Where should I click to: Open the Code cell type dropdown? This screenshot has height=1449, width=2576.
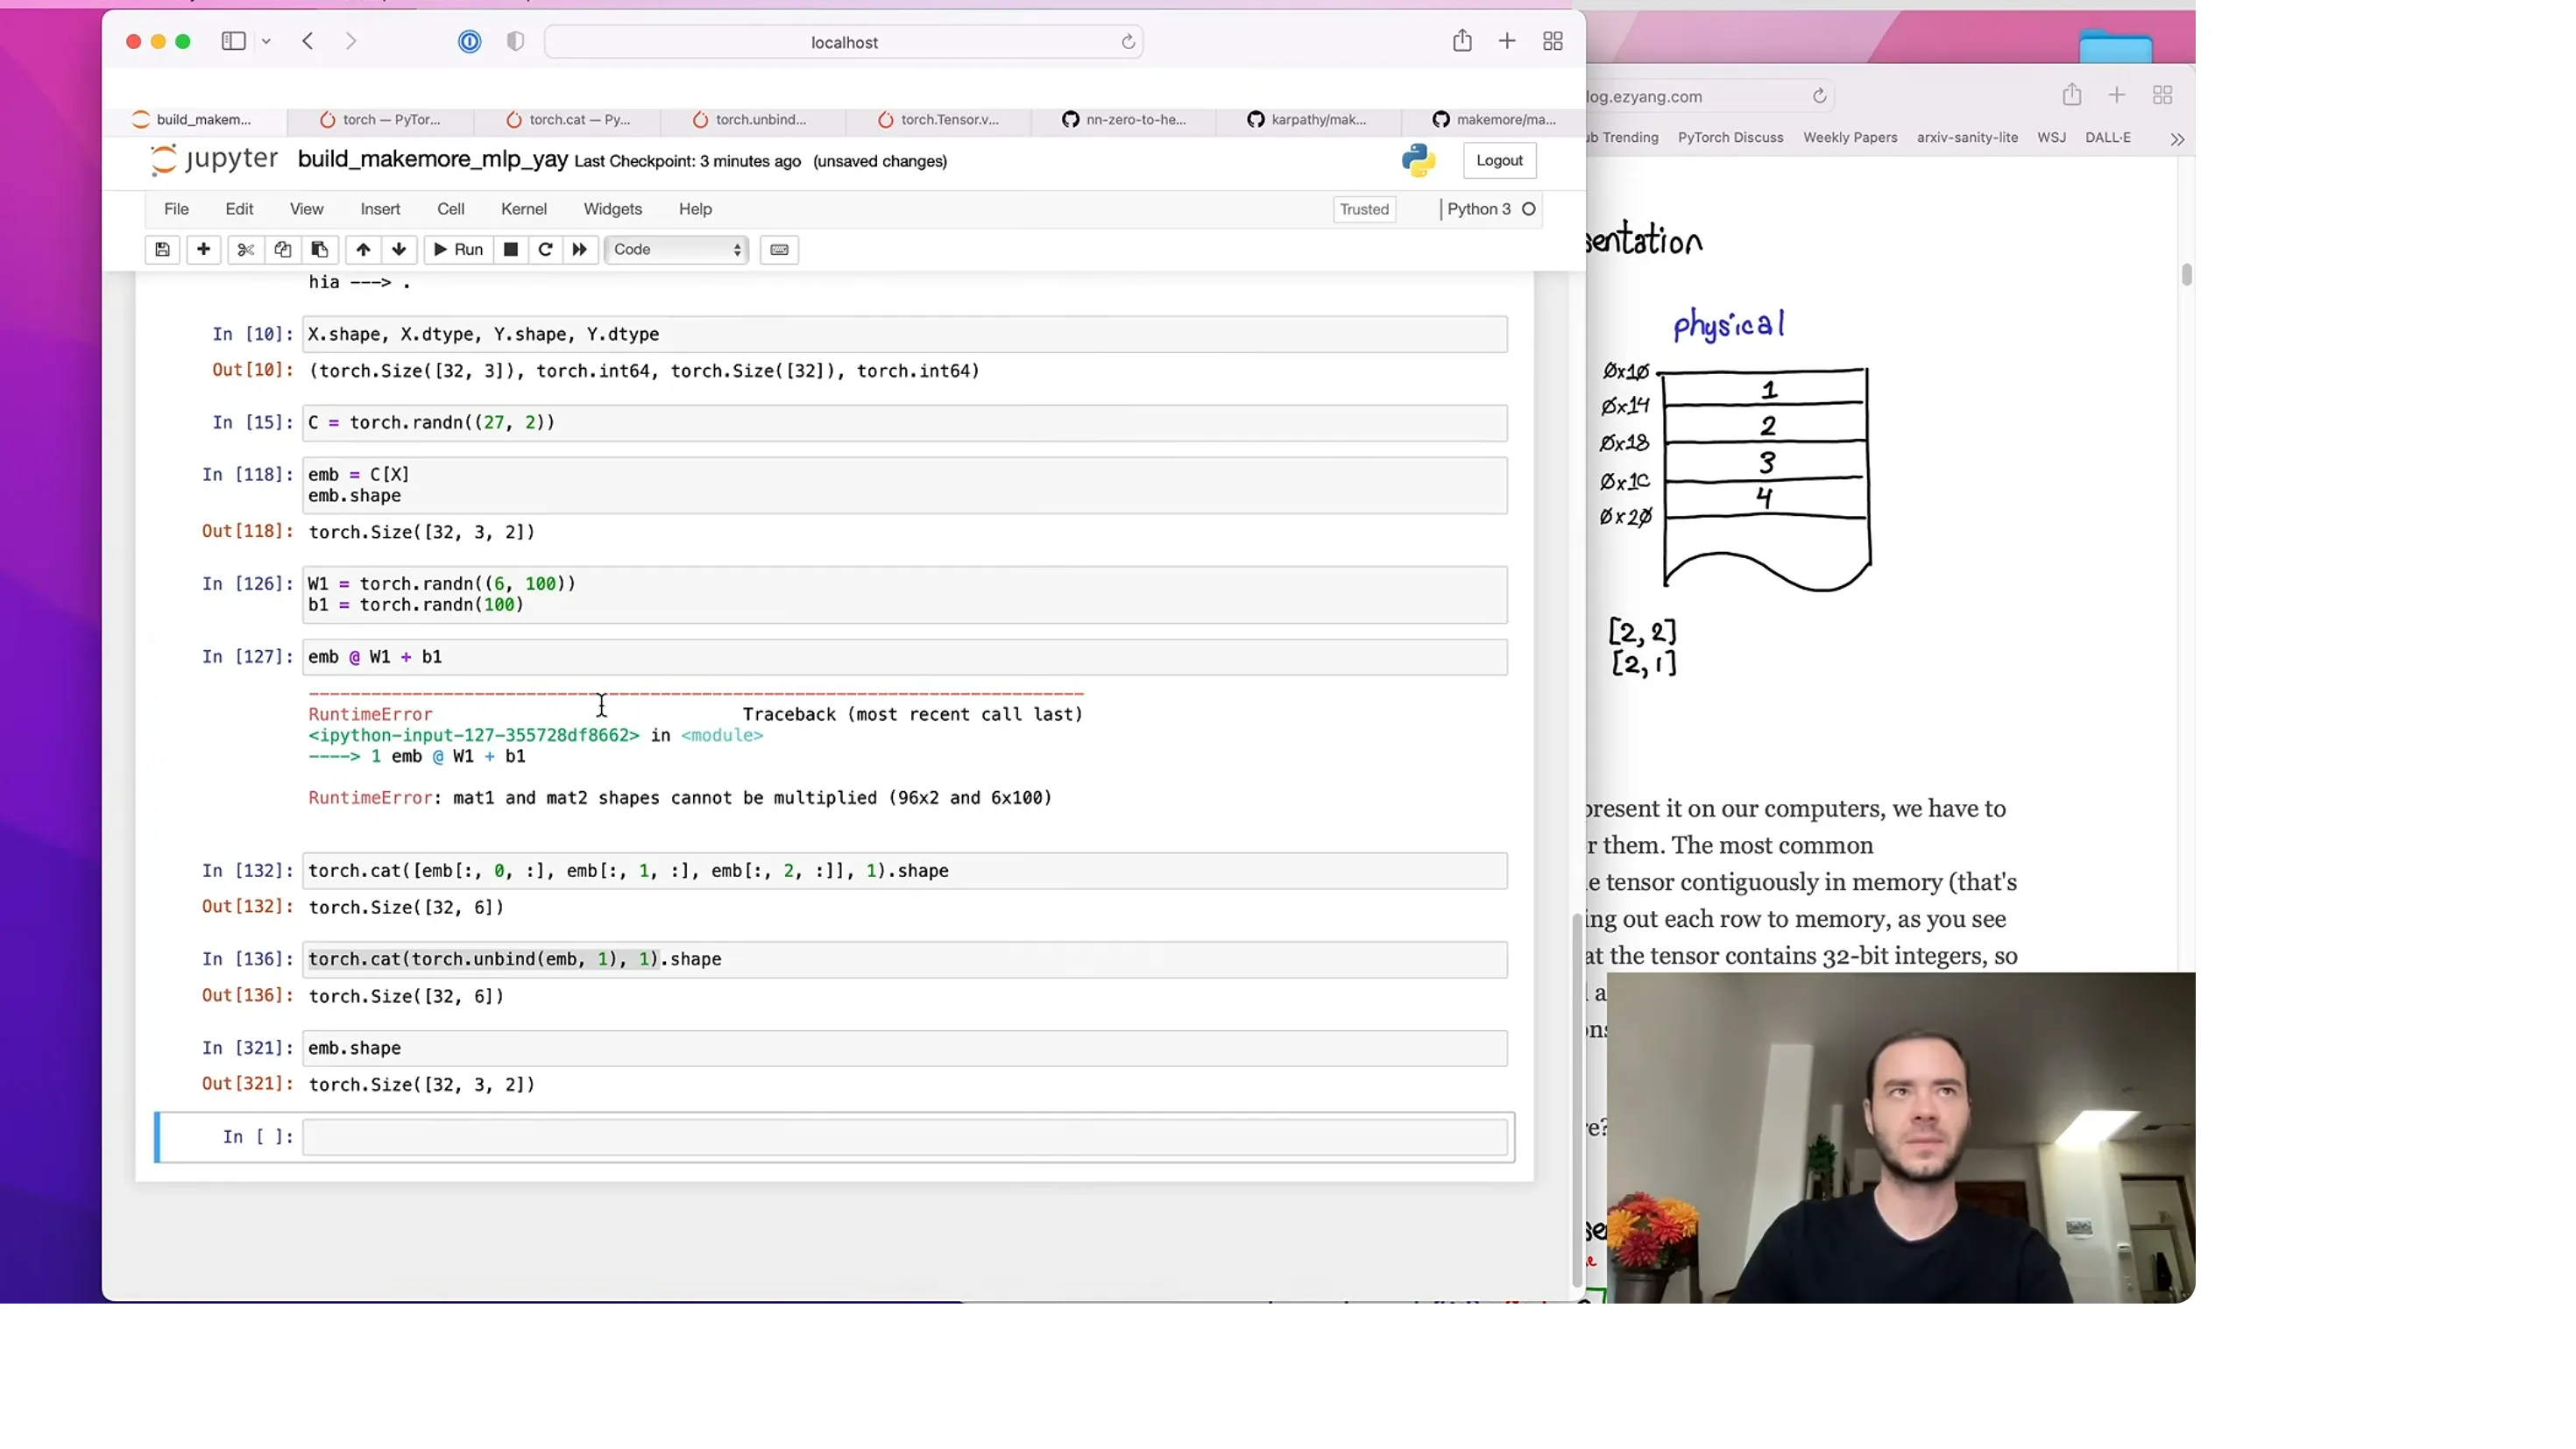[677, 249]
